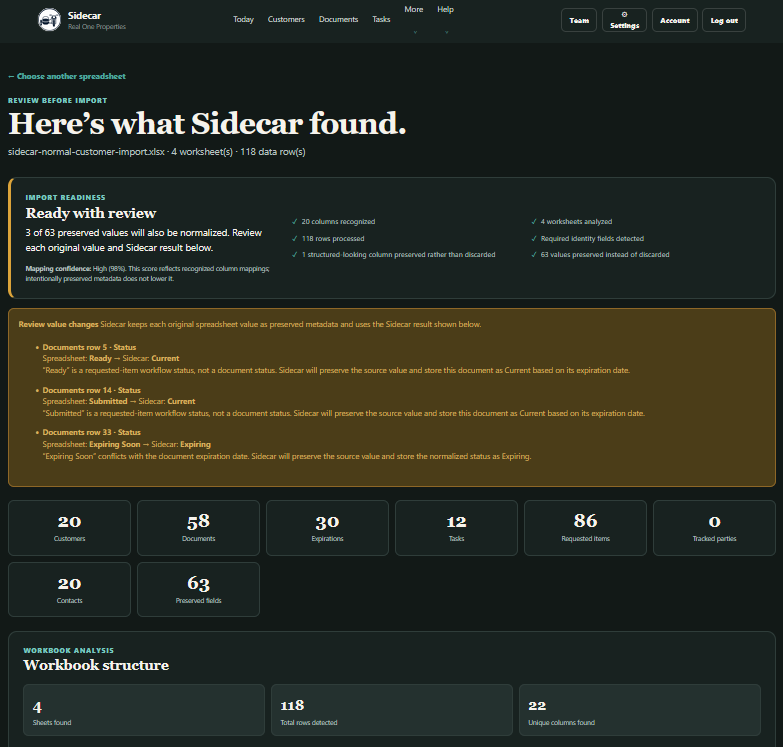Click the Ready to Current change line

point(111,359)
